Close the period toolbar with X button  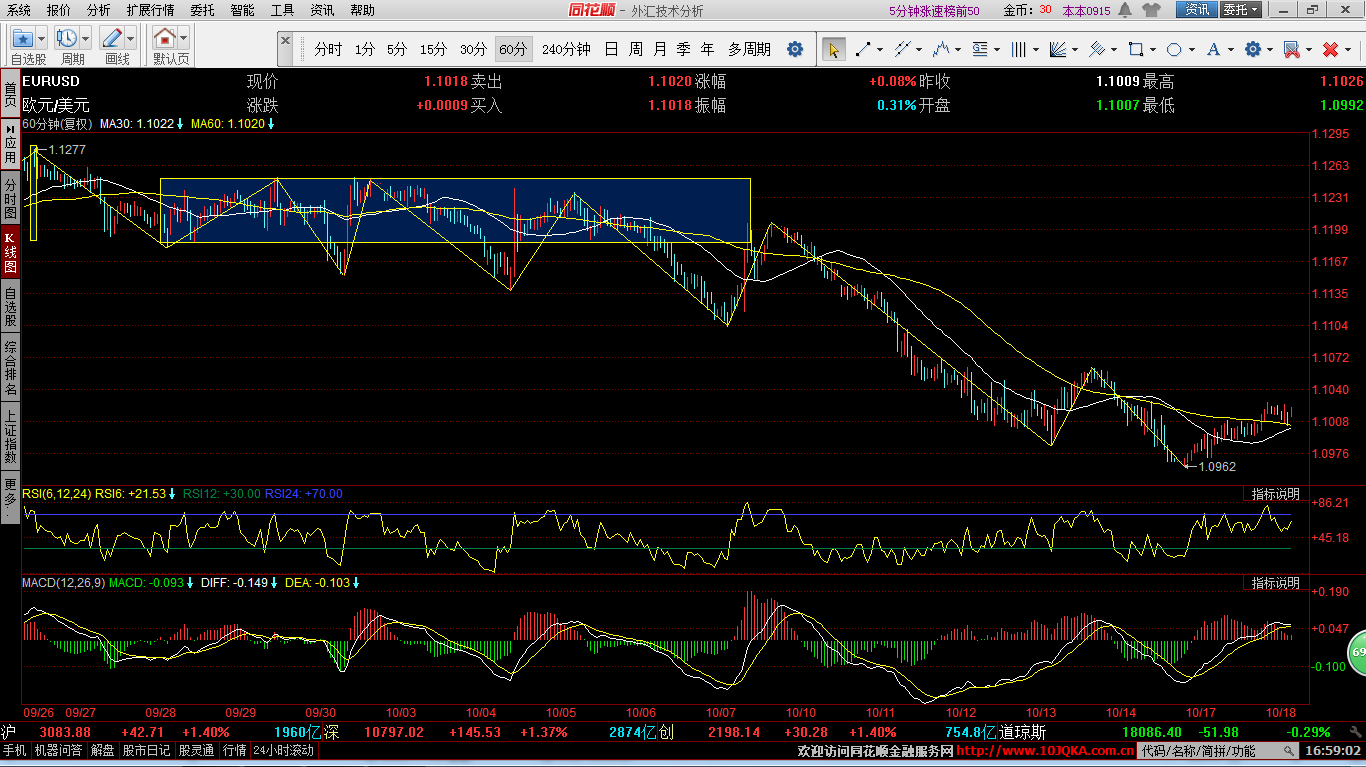(286, 42)
